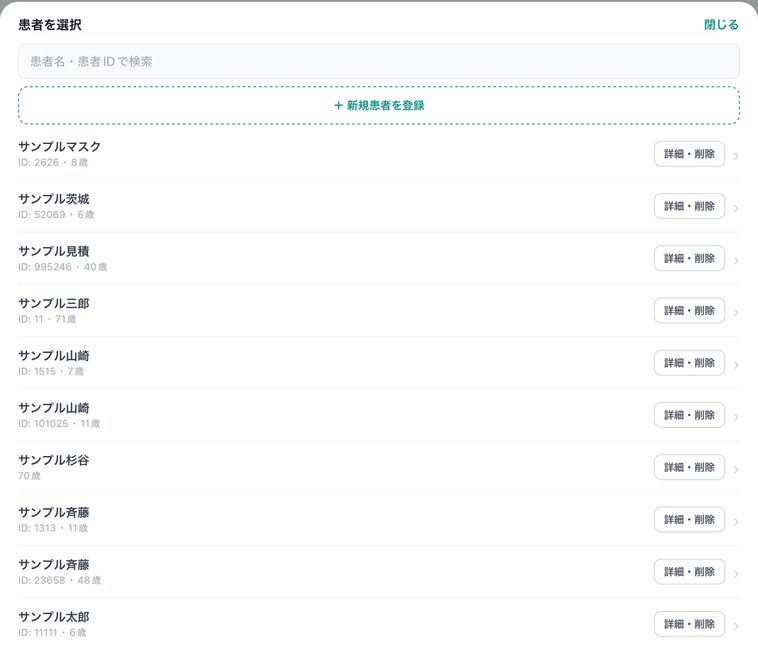Close the patient selection dialog via 閉じる
This screenshot has height=645, width=758.
[721, 25]
